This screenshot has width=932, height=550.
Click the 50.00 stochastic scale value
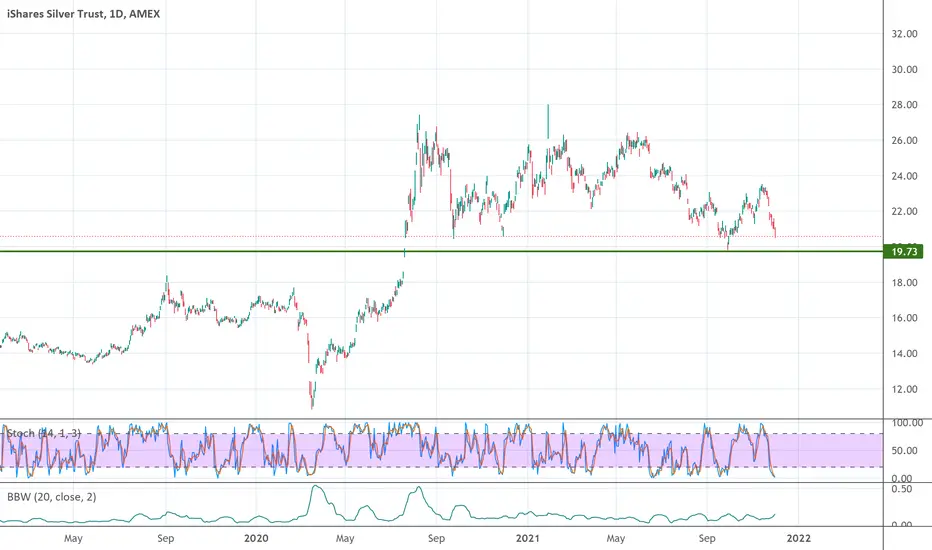click(x=904, y=450)
